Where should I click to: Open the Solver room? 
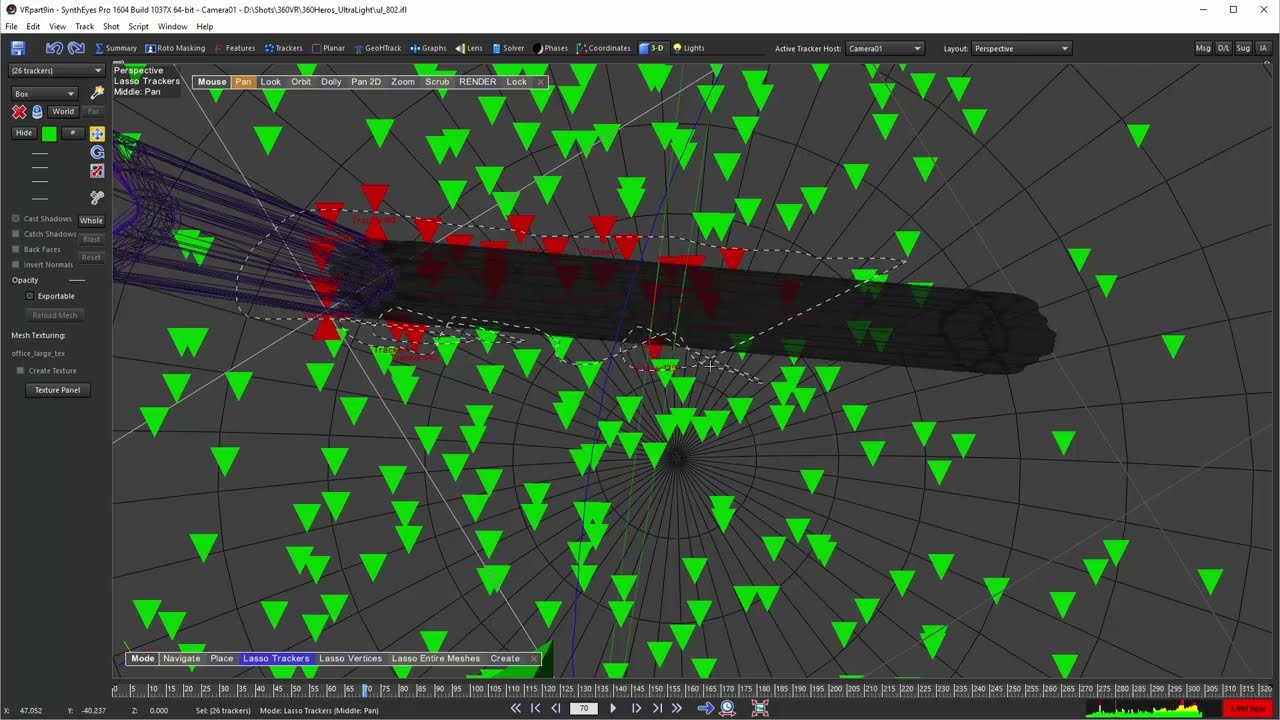508,48
